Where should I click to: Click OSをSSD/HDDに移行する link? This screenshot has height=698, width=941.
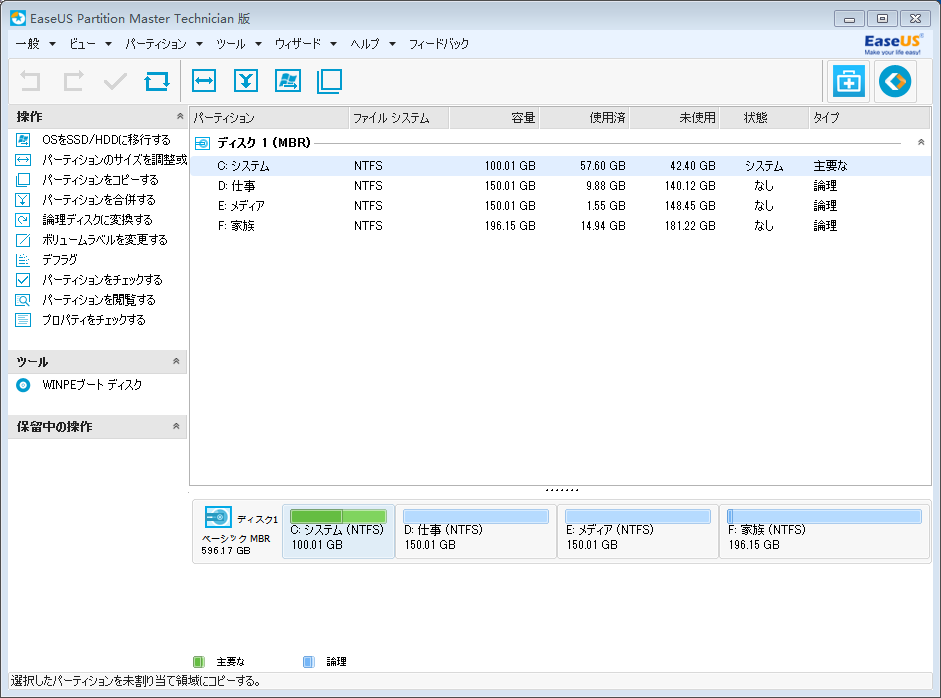coord(106,140)
